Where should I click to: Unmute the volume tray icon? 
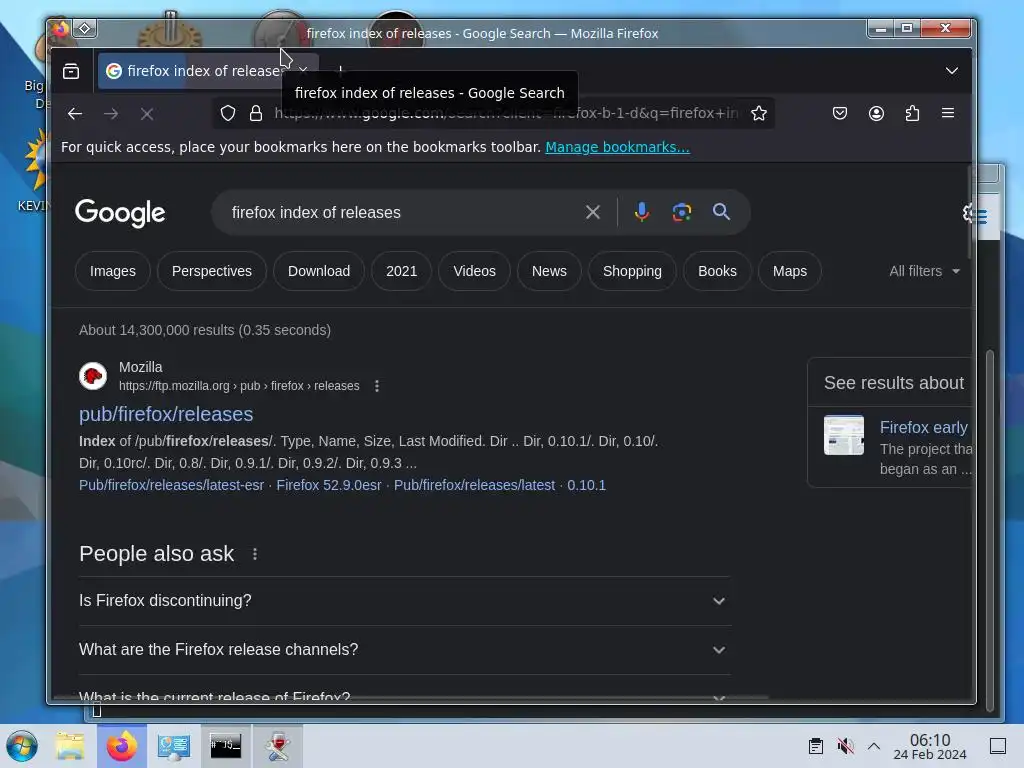pos(846,746)
